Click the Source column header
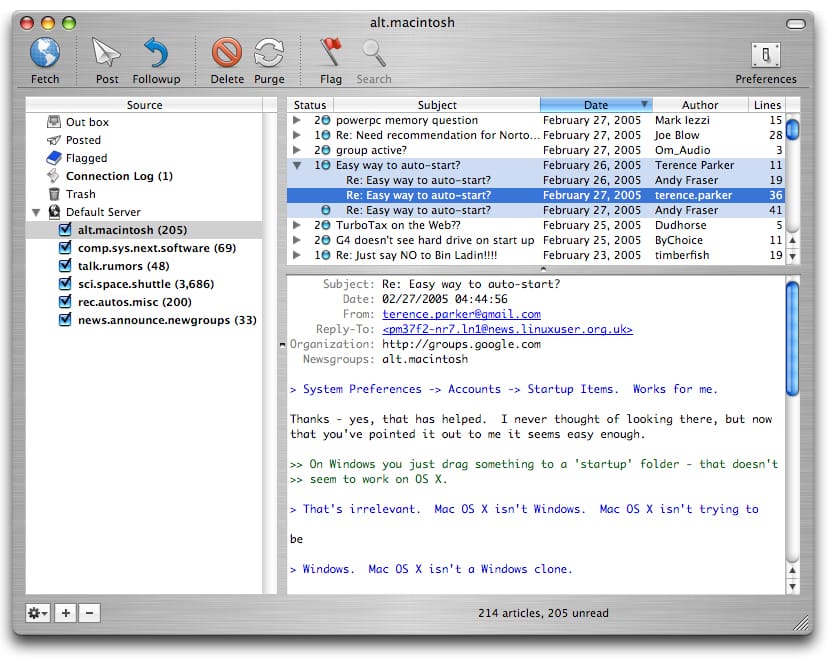The height and width of the screenshot is (659, 829). pyautogui.click(x=144, y=105)
